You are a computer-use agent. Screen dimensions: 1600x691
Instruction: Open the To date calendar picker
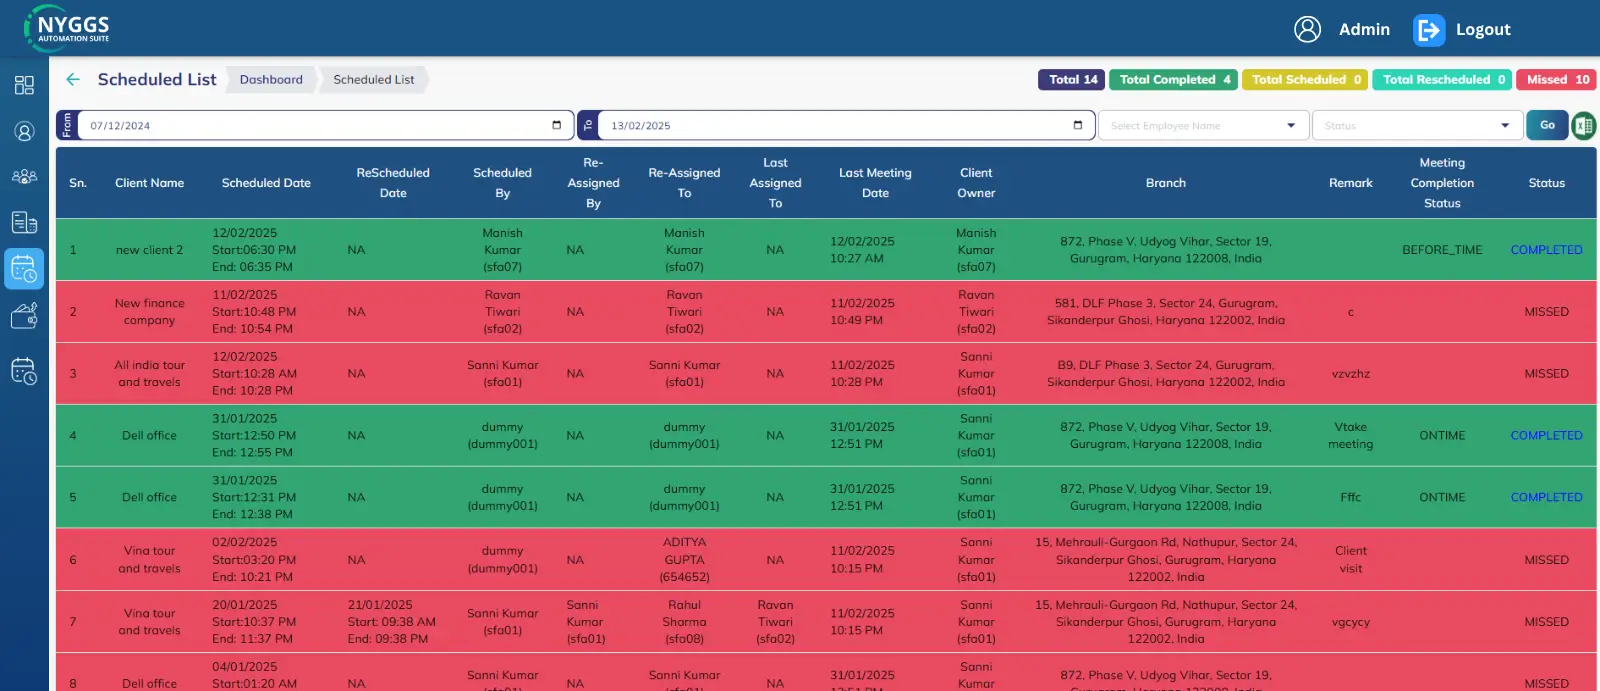[1077, 125]
